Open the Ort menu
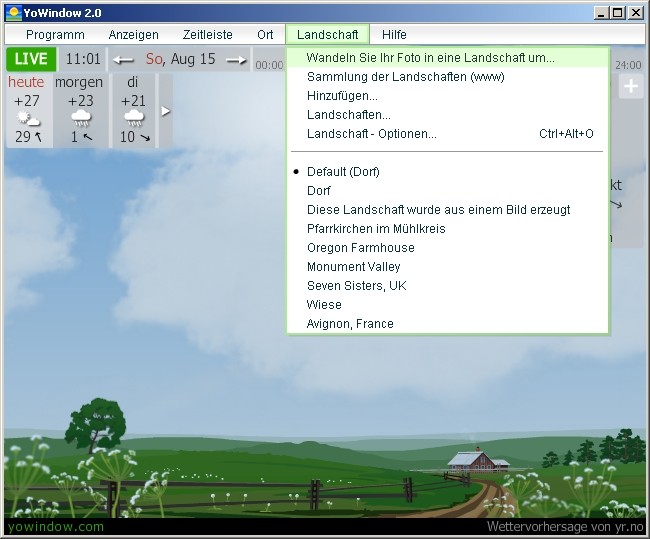This screenshot has height=539, width=650. (x=265, y=35)
